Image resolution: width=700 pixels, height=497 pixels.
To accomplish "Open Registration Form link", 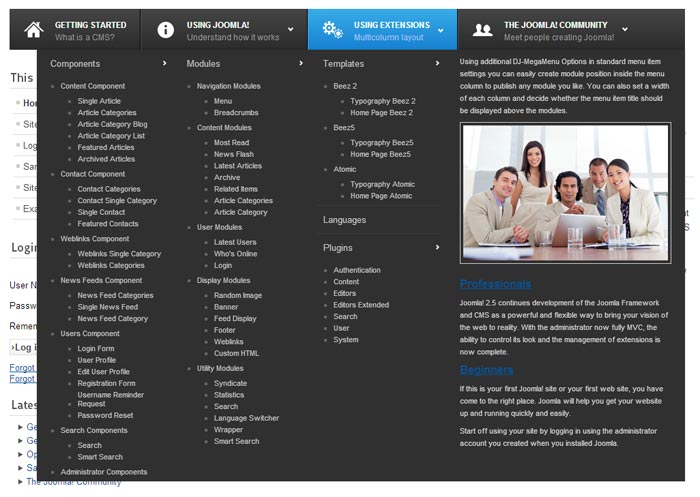I will click(106, 384).
